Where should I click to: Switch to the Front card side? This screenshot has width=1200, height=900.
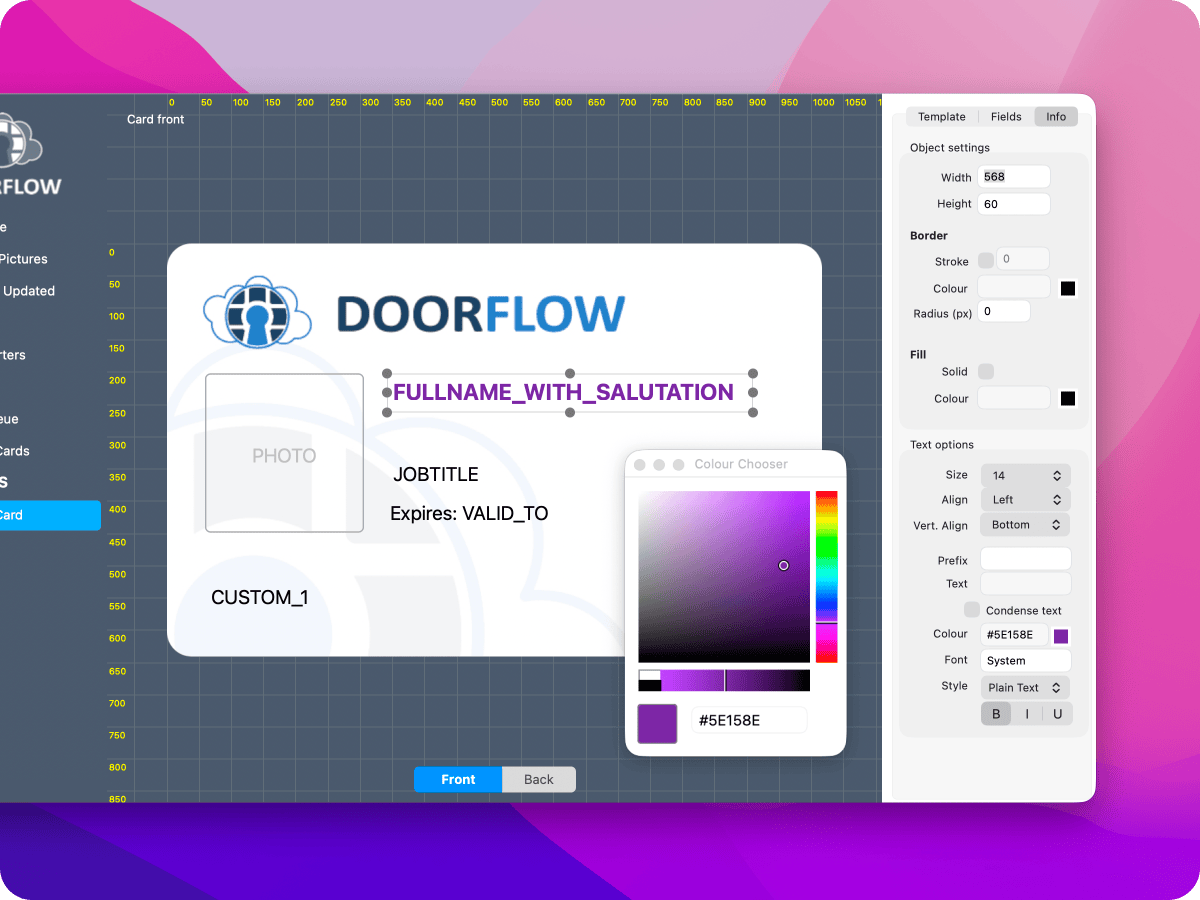pyautogui.click(x=458, y=780)
